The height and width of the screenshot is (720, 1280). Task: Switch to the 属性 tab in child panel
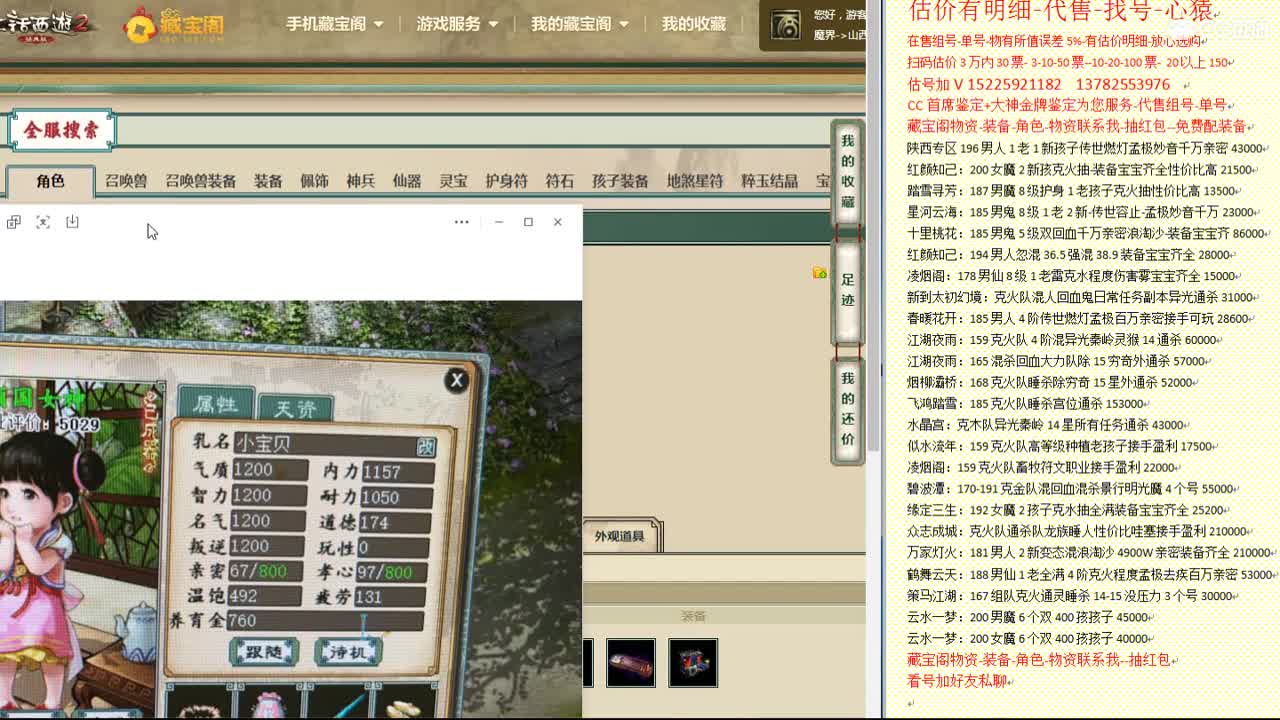pos(215,404)
